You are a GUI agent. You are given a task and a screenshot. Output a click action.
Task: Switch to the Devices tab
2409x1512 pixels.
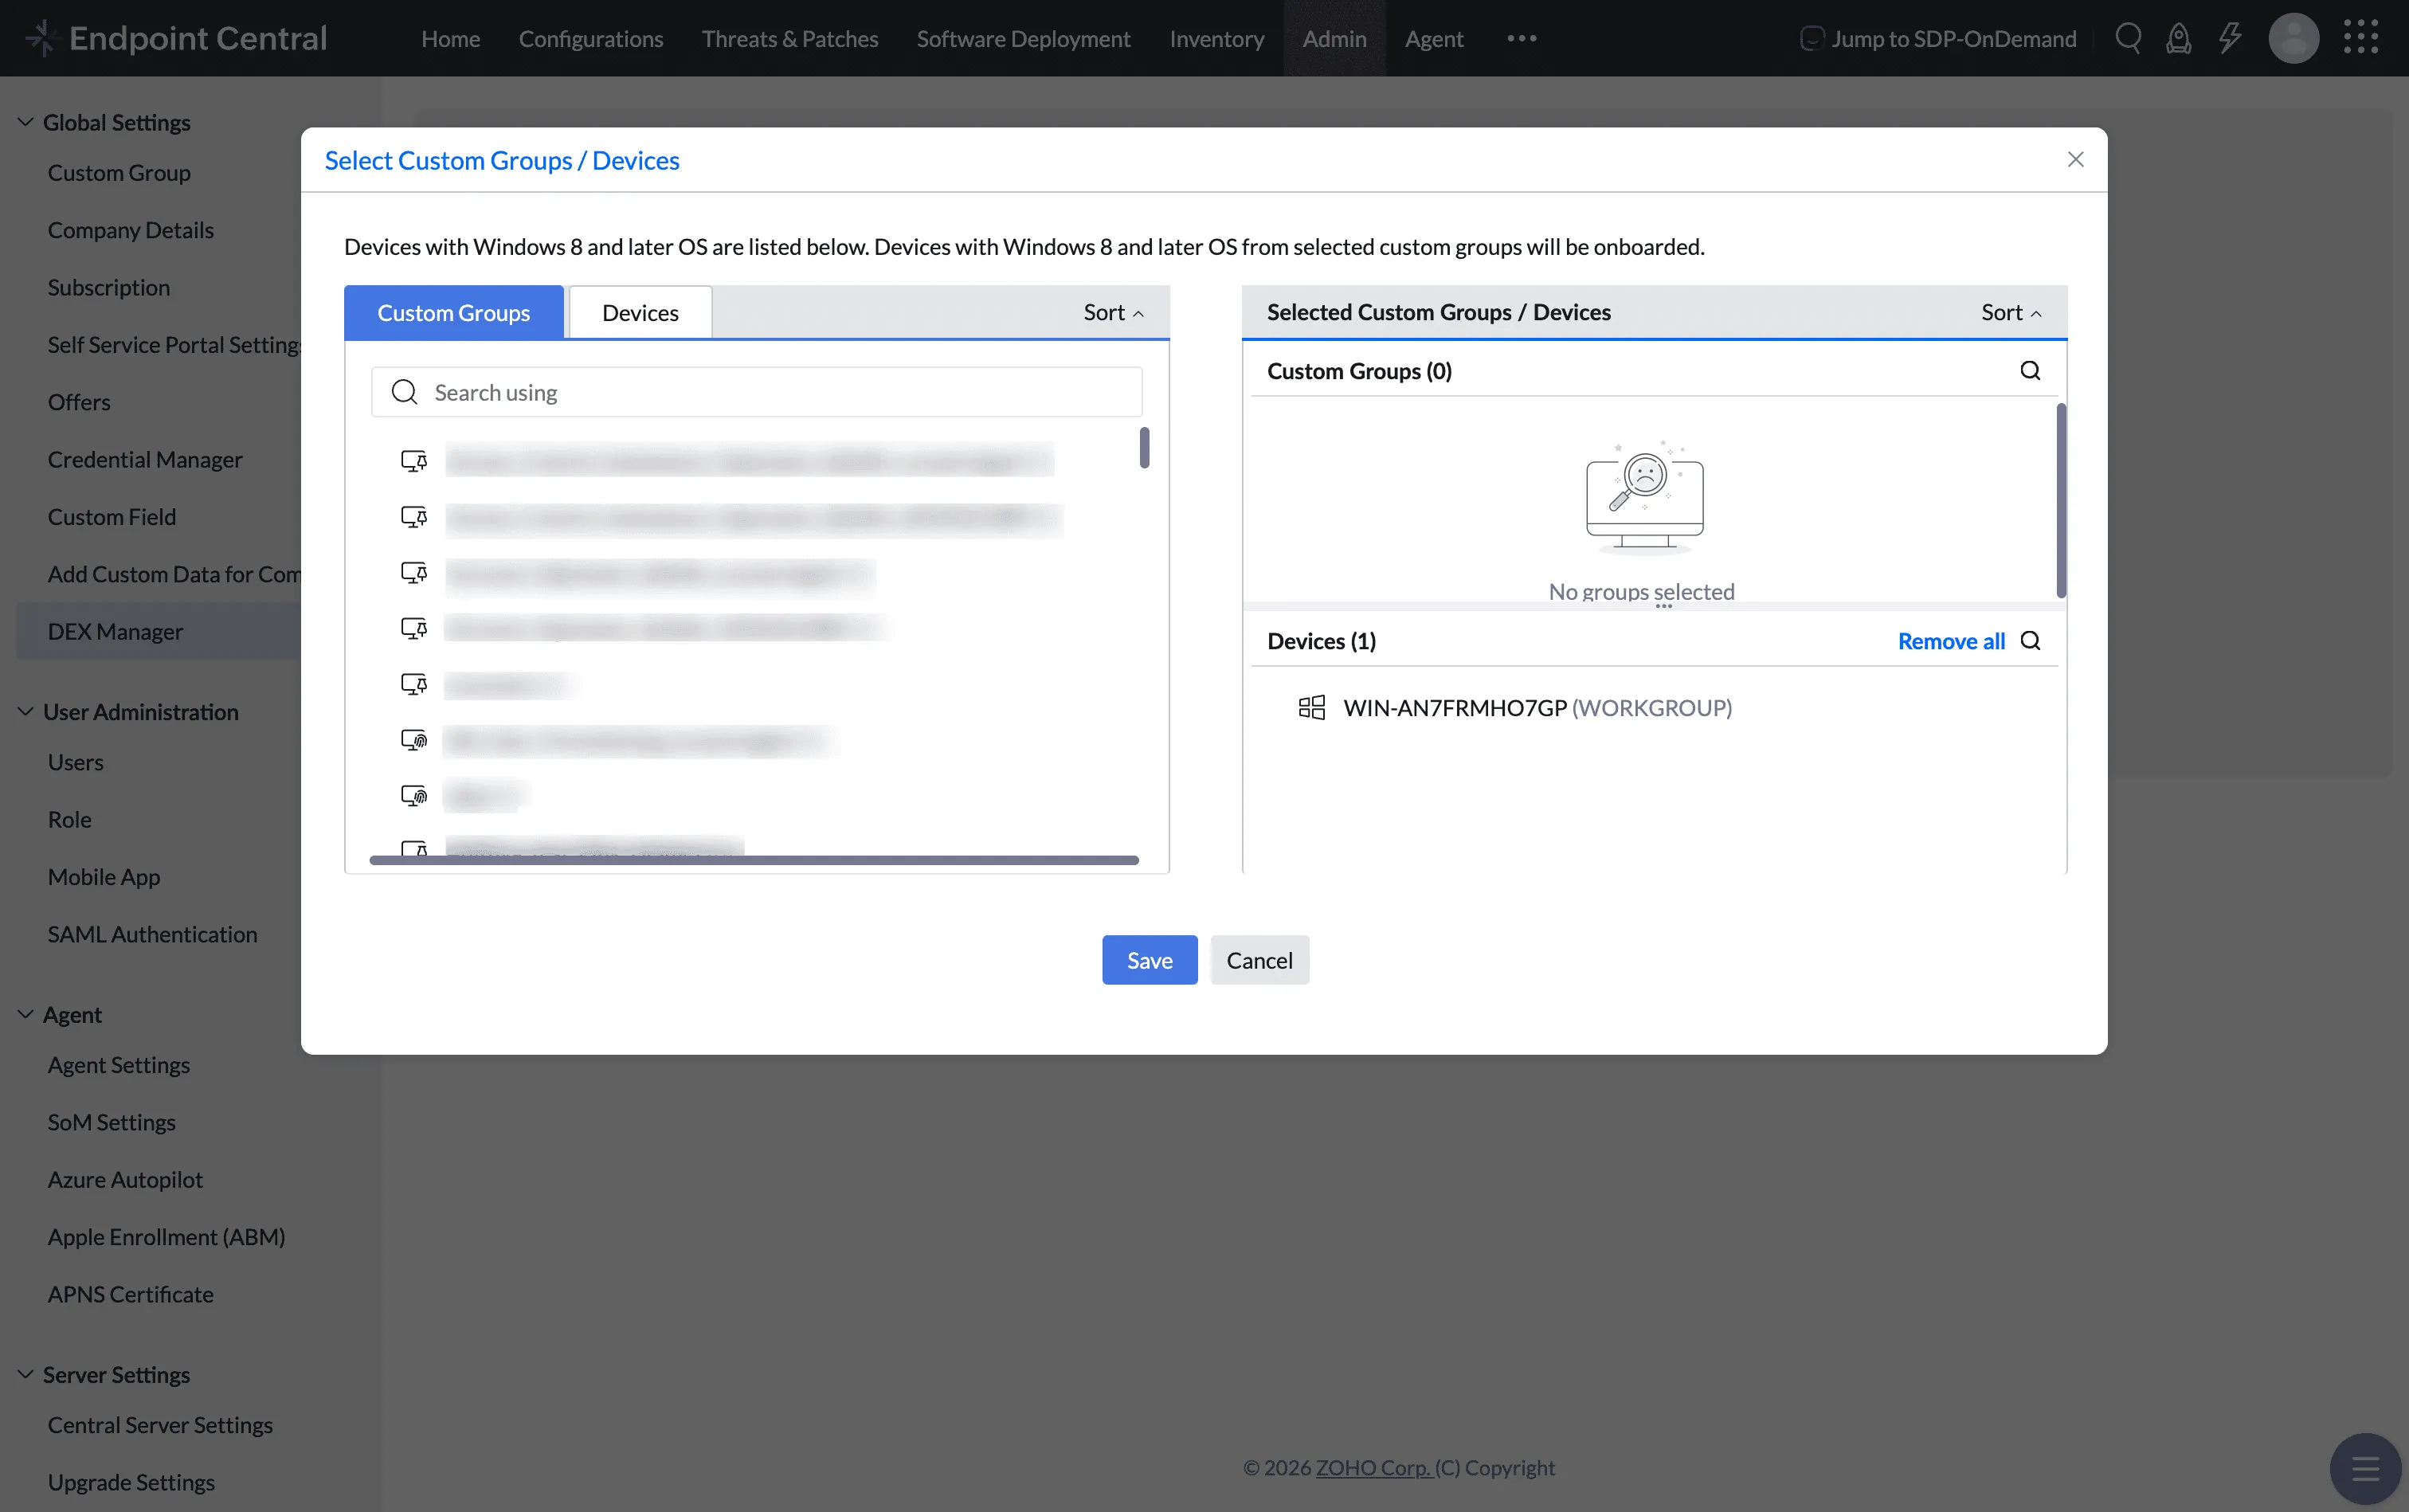640,313
